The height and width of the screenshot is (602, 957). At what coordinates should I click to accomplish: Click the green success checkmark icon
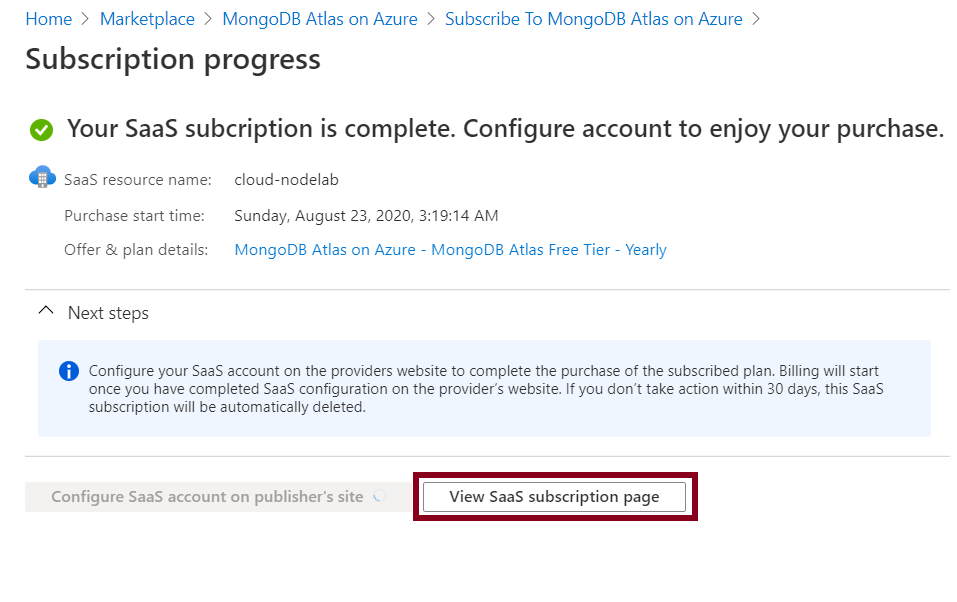coord(42,129)
